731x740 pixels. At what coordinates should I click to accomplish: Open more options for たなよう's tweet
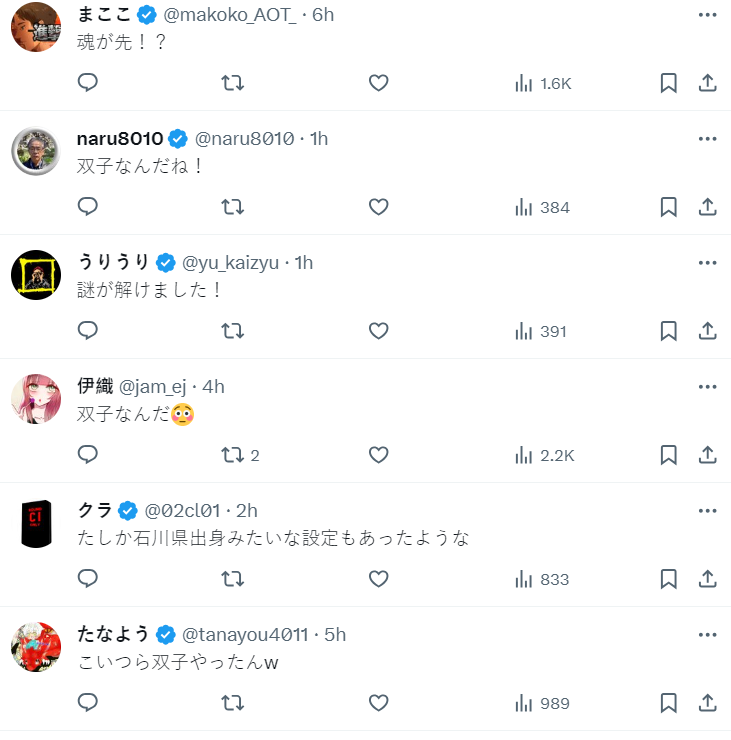(707, 635)
